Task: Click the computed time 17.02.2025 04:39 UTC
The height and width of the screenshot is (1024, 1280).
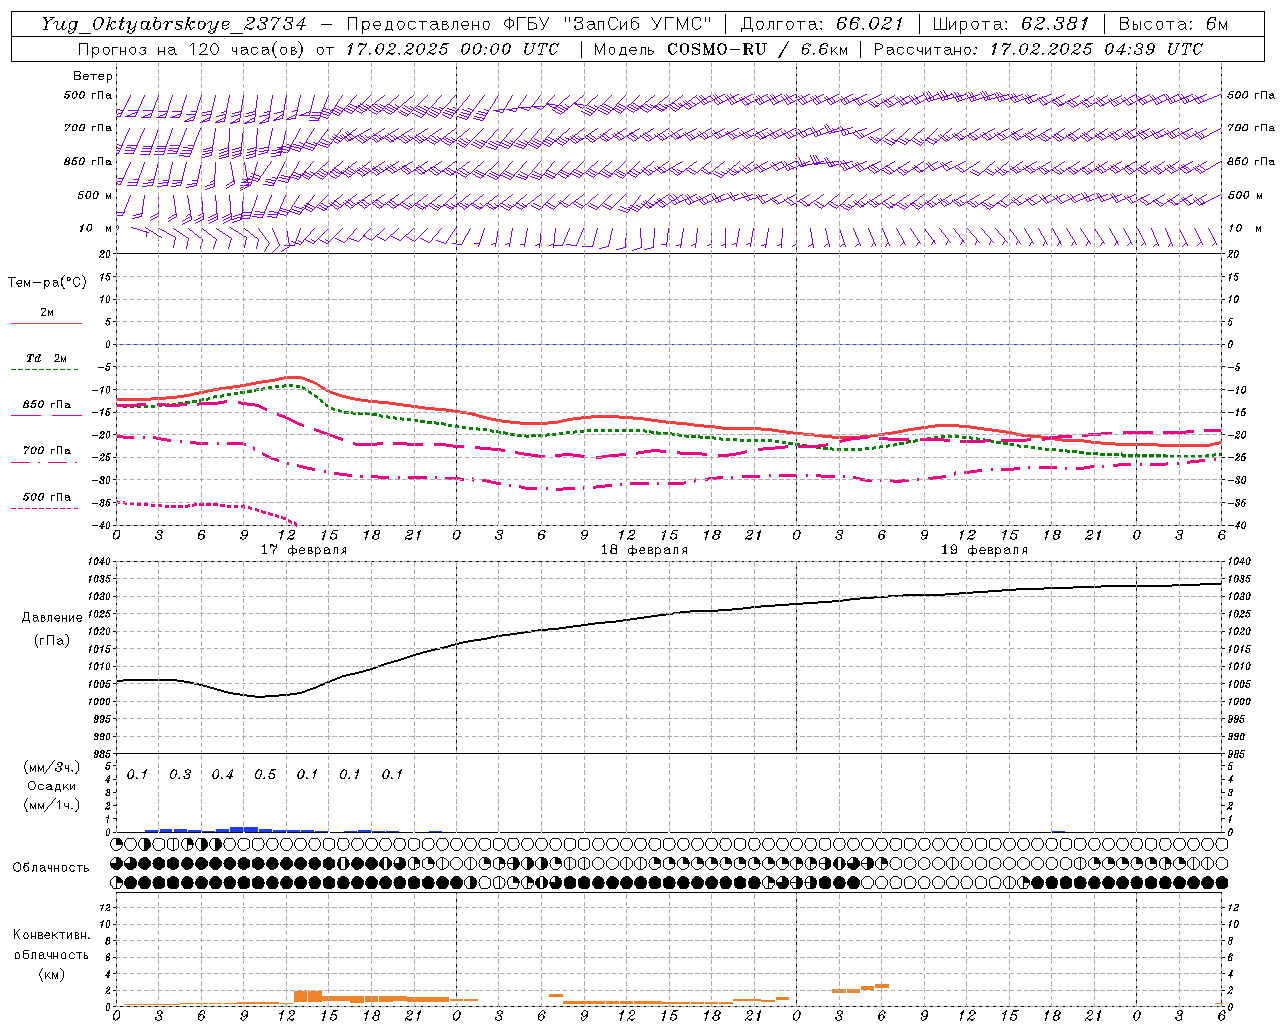Action: tap(1097, 49)
